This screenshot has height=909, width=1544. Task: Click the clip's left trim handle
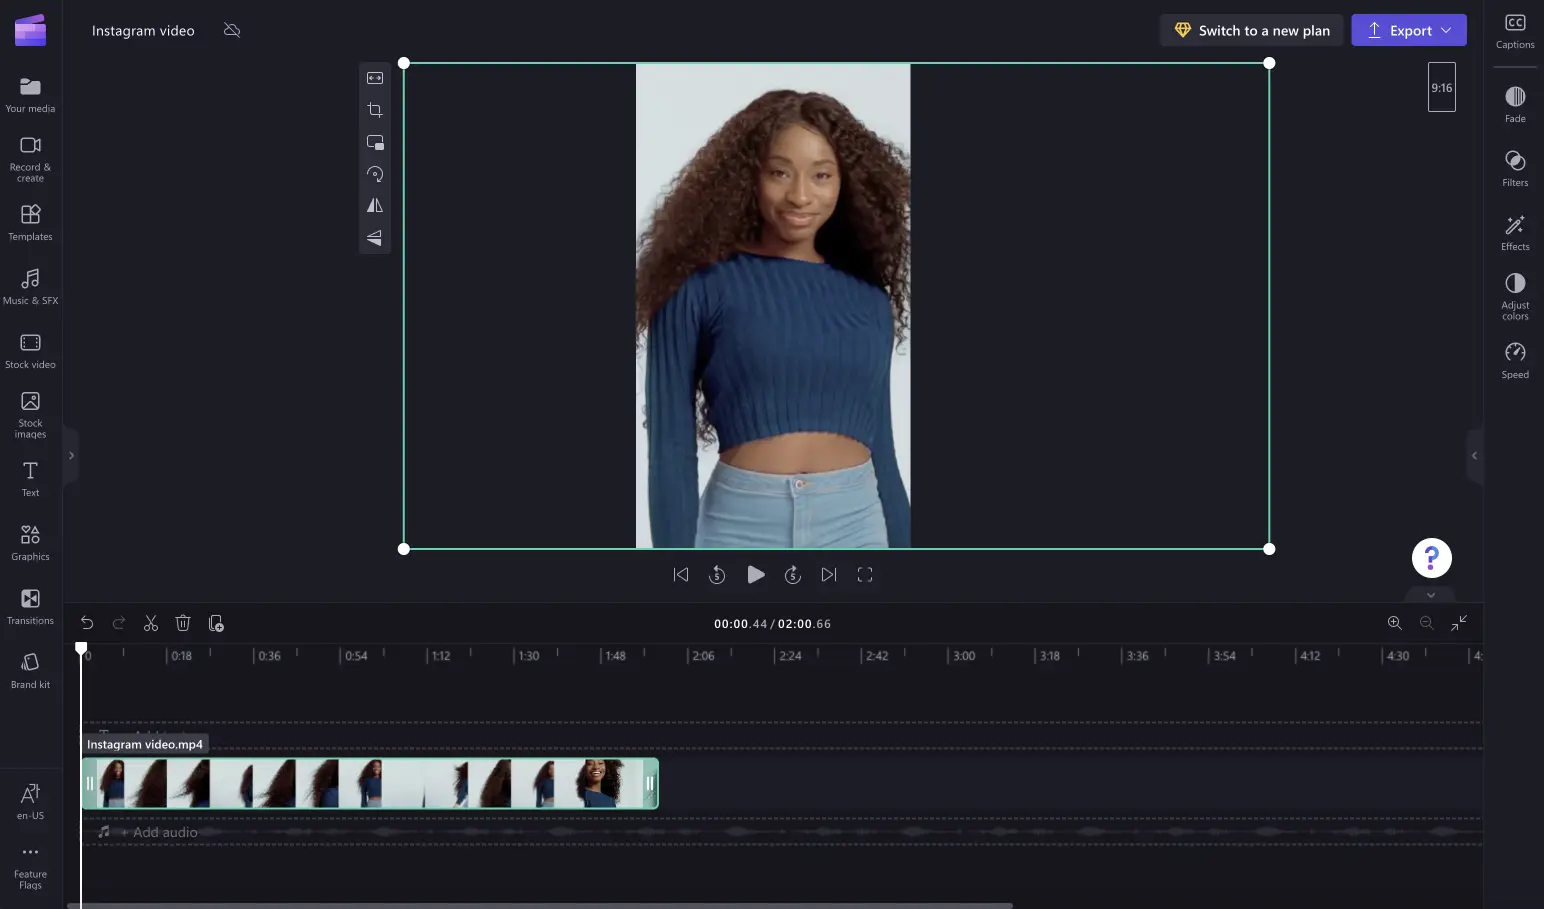click(x=90, y=783)
